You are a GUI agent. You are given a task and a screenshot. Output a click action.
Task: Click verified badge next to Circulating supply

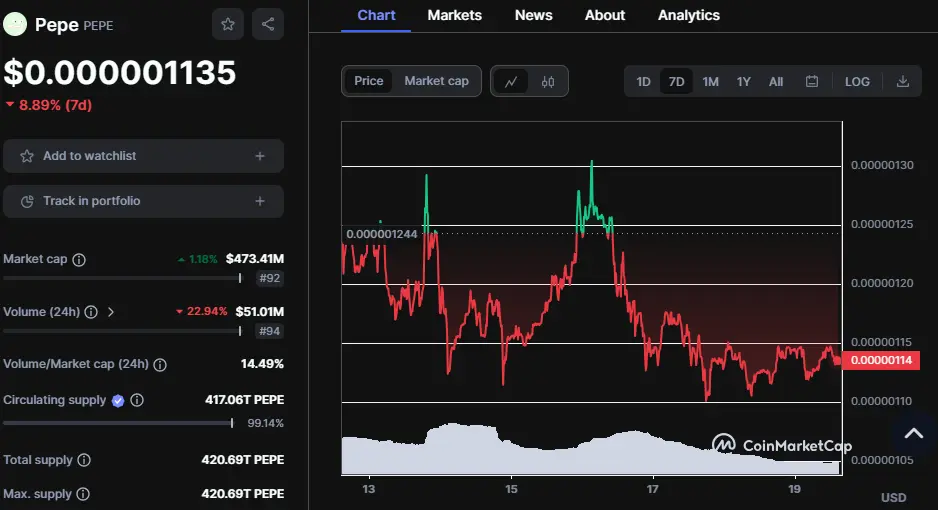(118, 401)
